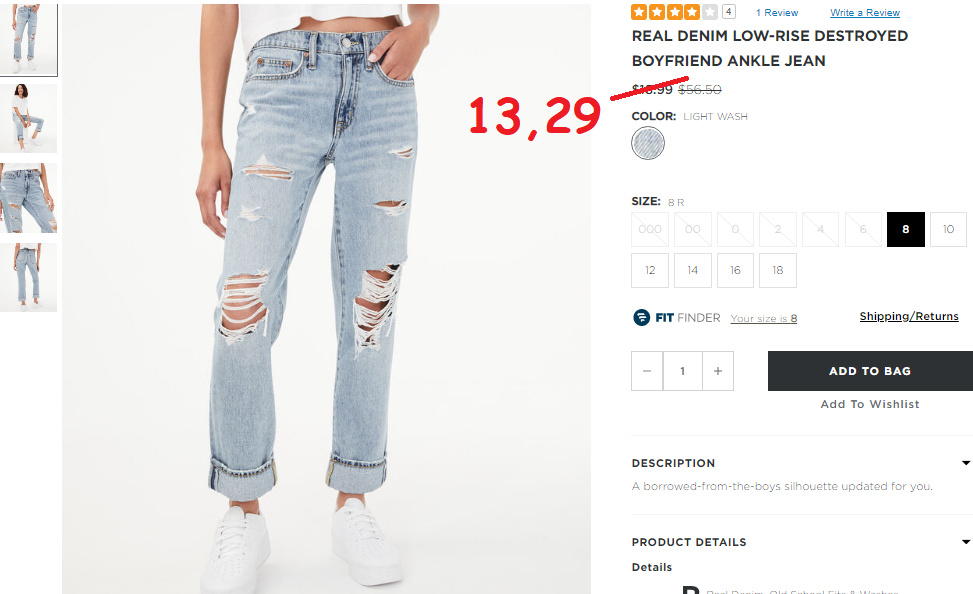Select size 18
The image size is (973, 594).
point(778,270)
